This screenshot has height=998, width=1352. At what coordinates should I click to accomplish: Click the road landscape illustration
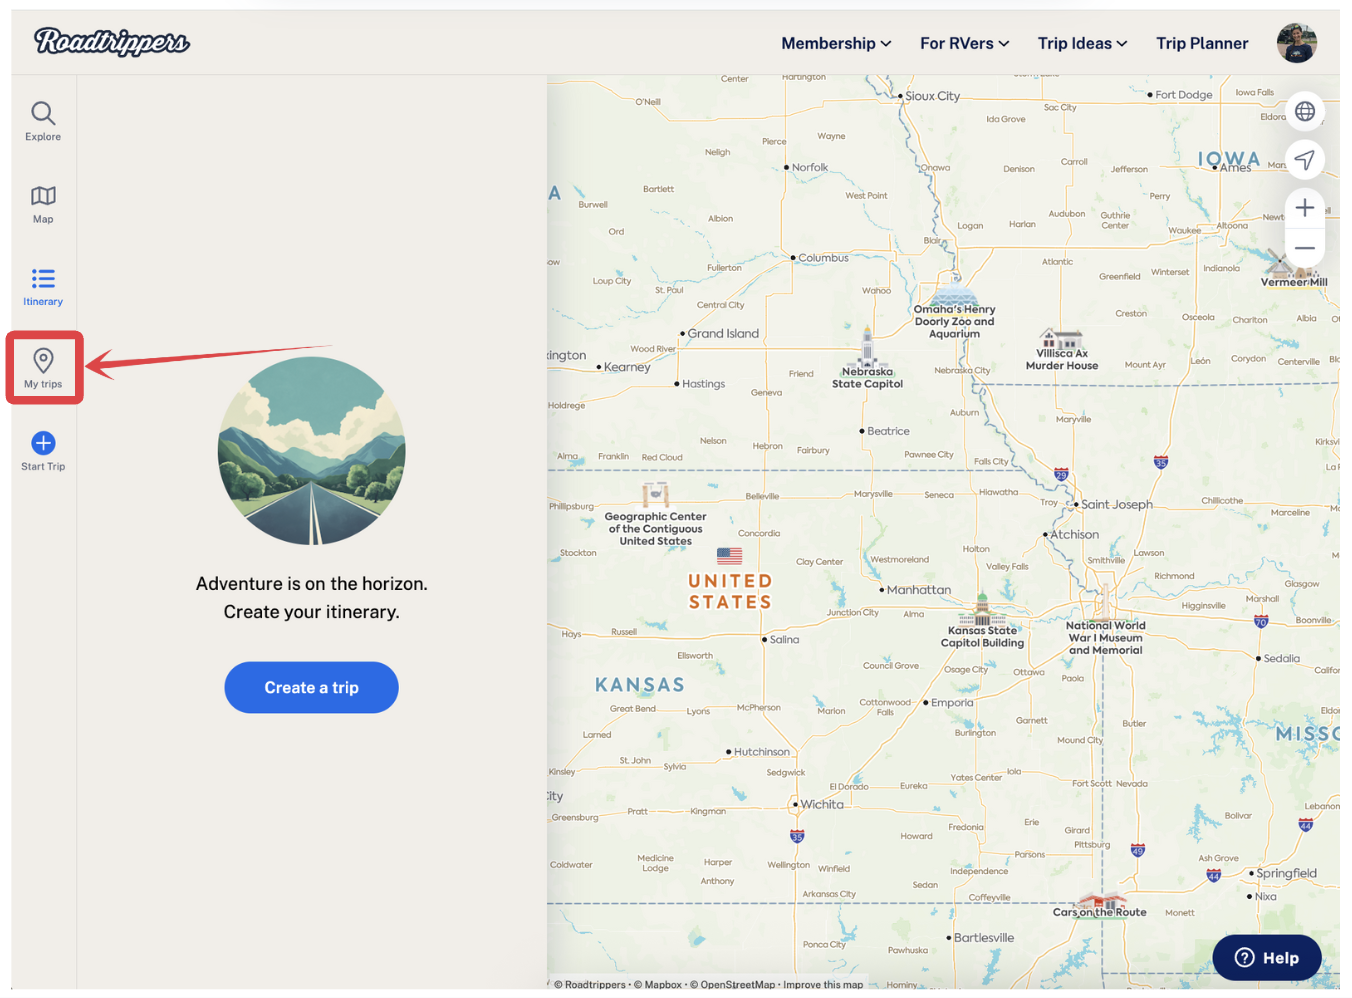click(x=312, y=450)
